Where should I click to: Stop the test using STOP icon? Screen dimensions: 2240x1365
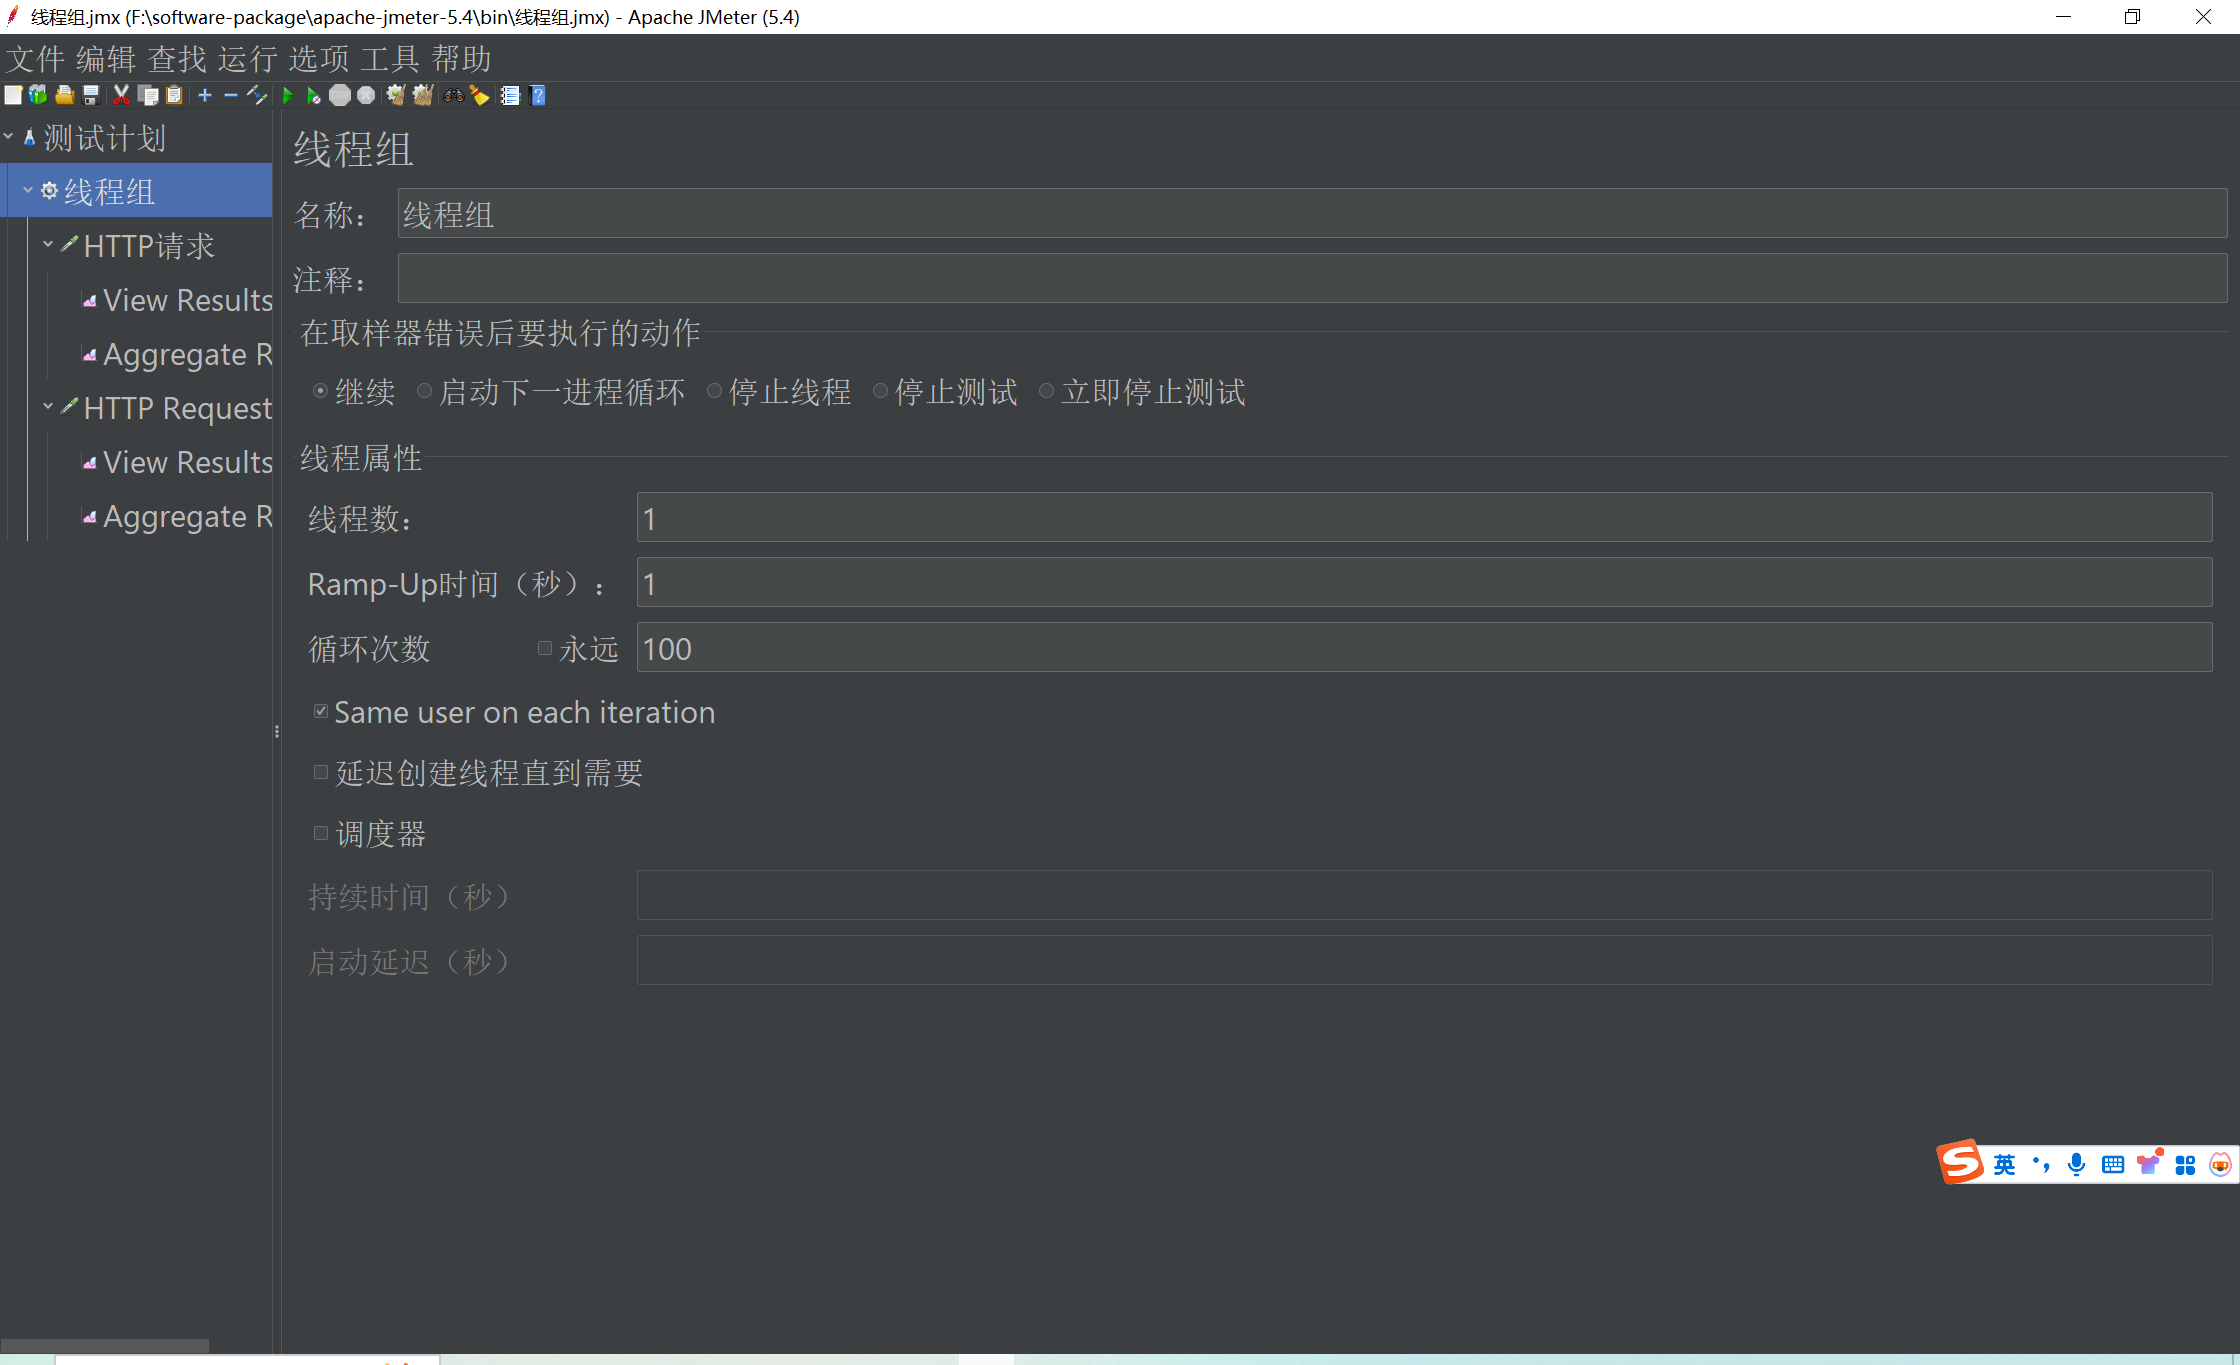(x=340, y=95)
